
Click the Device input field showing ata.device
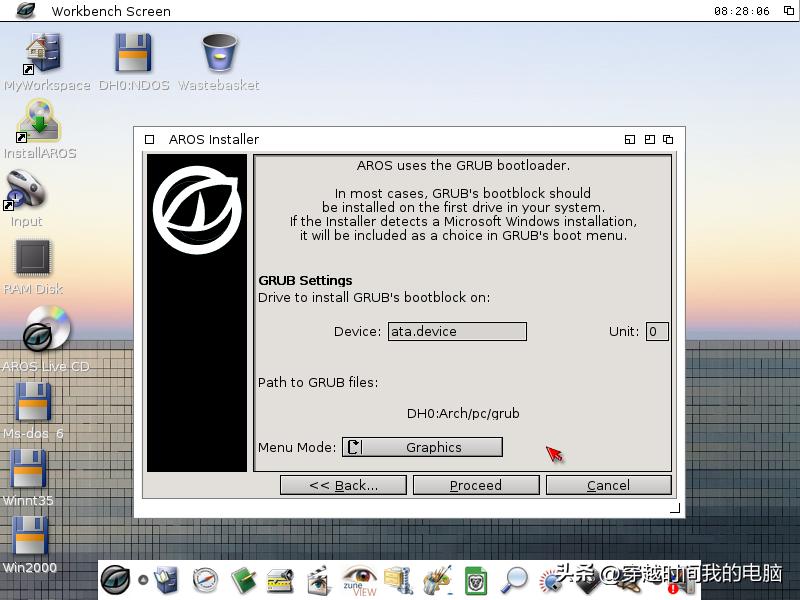pos(457,331)
